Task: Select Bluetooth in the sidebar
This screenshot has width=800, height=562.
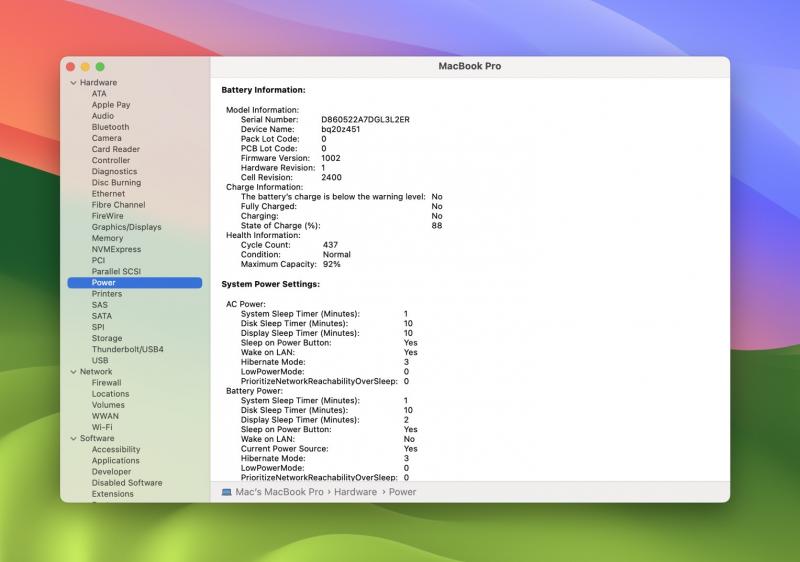Action: (x=110, y=127)
